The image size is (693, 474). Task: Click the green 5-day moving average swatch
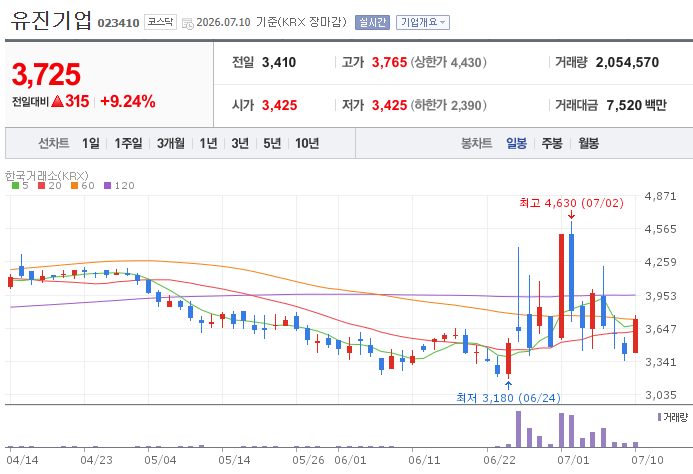coord(15,186)
